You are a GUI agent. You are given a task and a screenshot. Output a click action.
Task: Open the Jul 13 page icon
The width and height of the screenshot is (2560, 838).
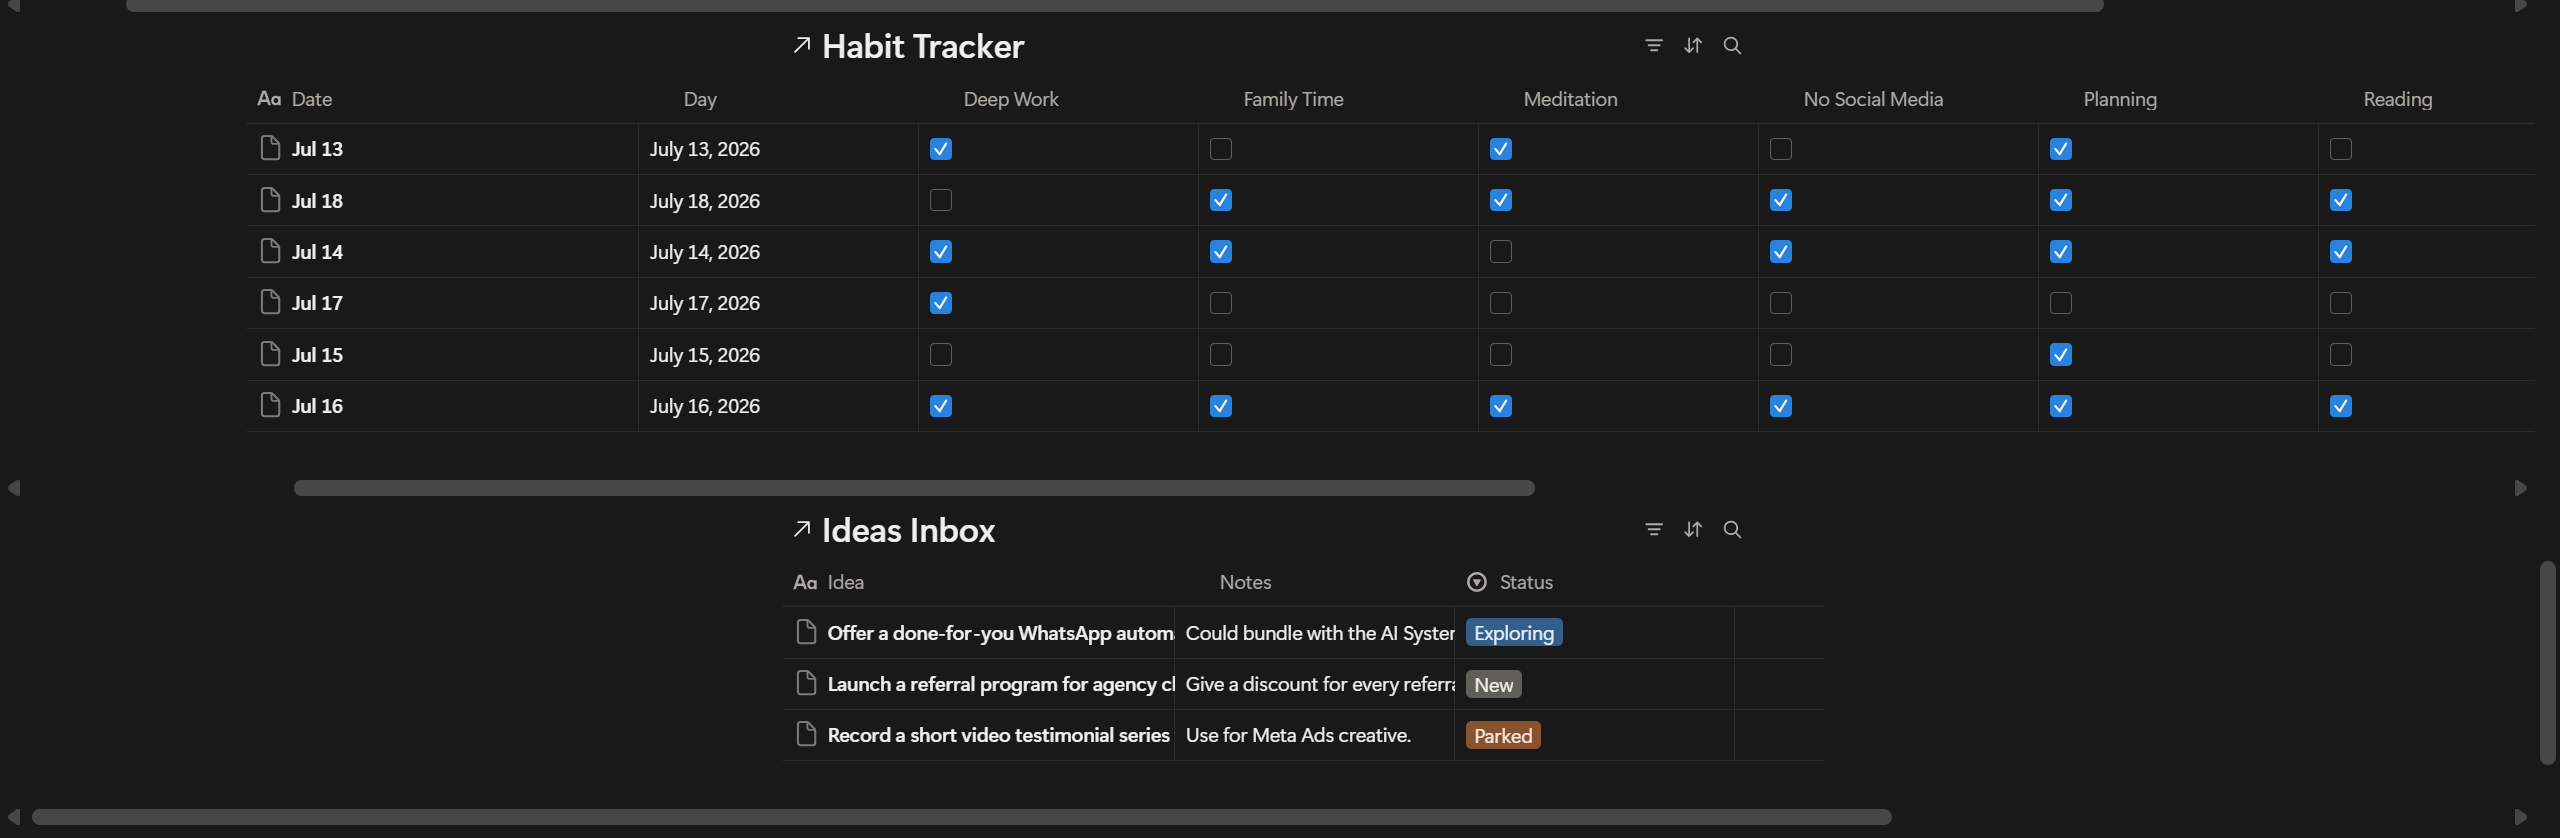coord(270,148)
